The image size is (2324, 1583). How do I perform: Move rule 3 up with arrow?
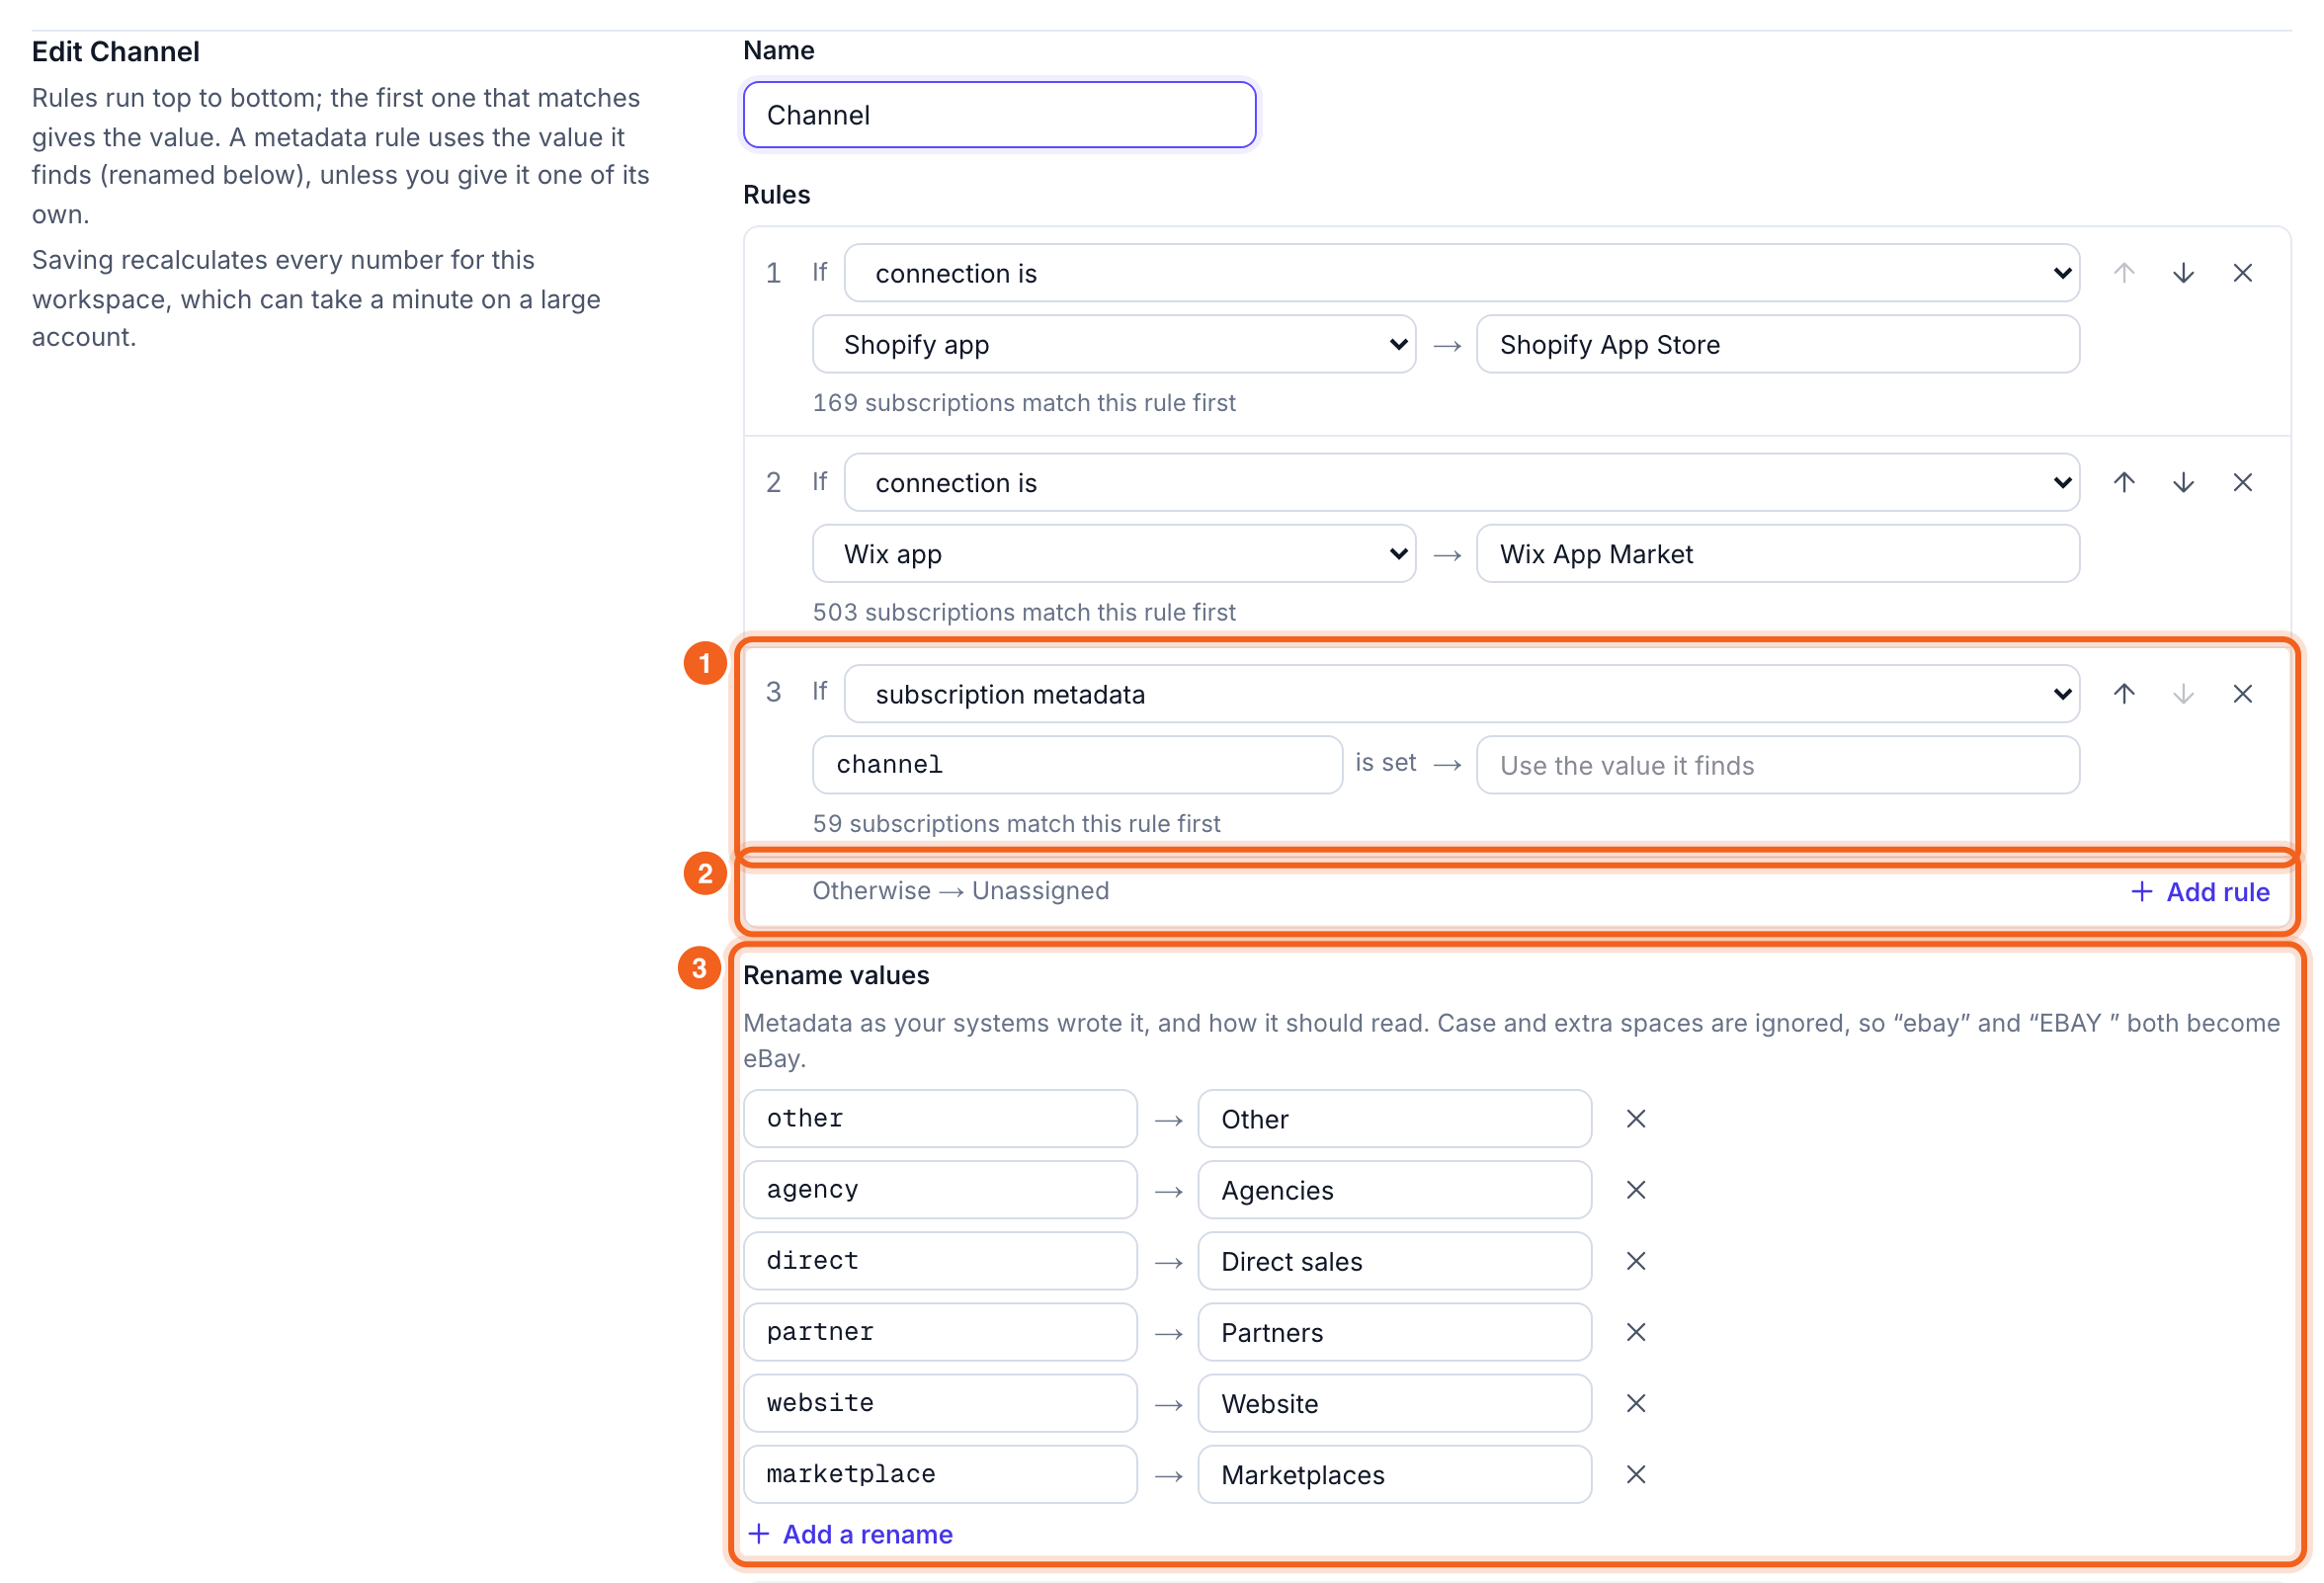[x=2124, y=694]
